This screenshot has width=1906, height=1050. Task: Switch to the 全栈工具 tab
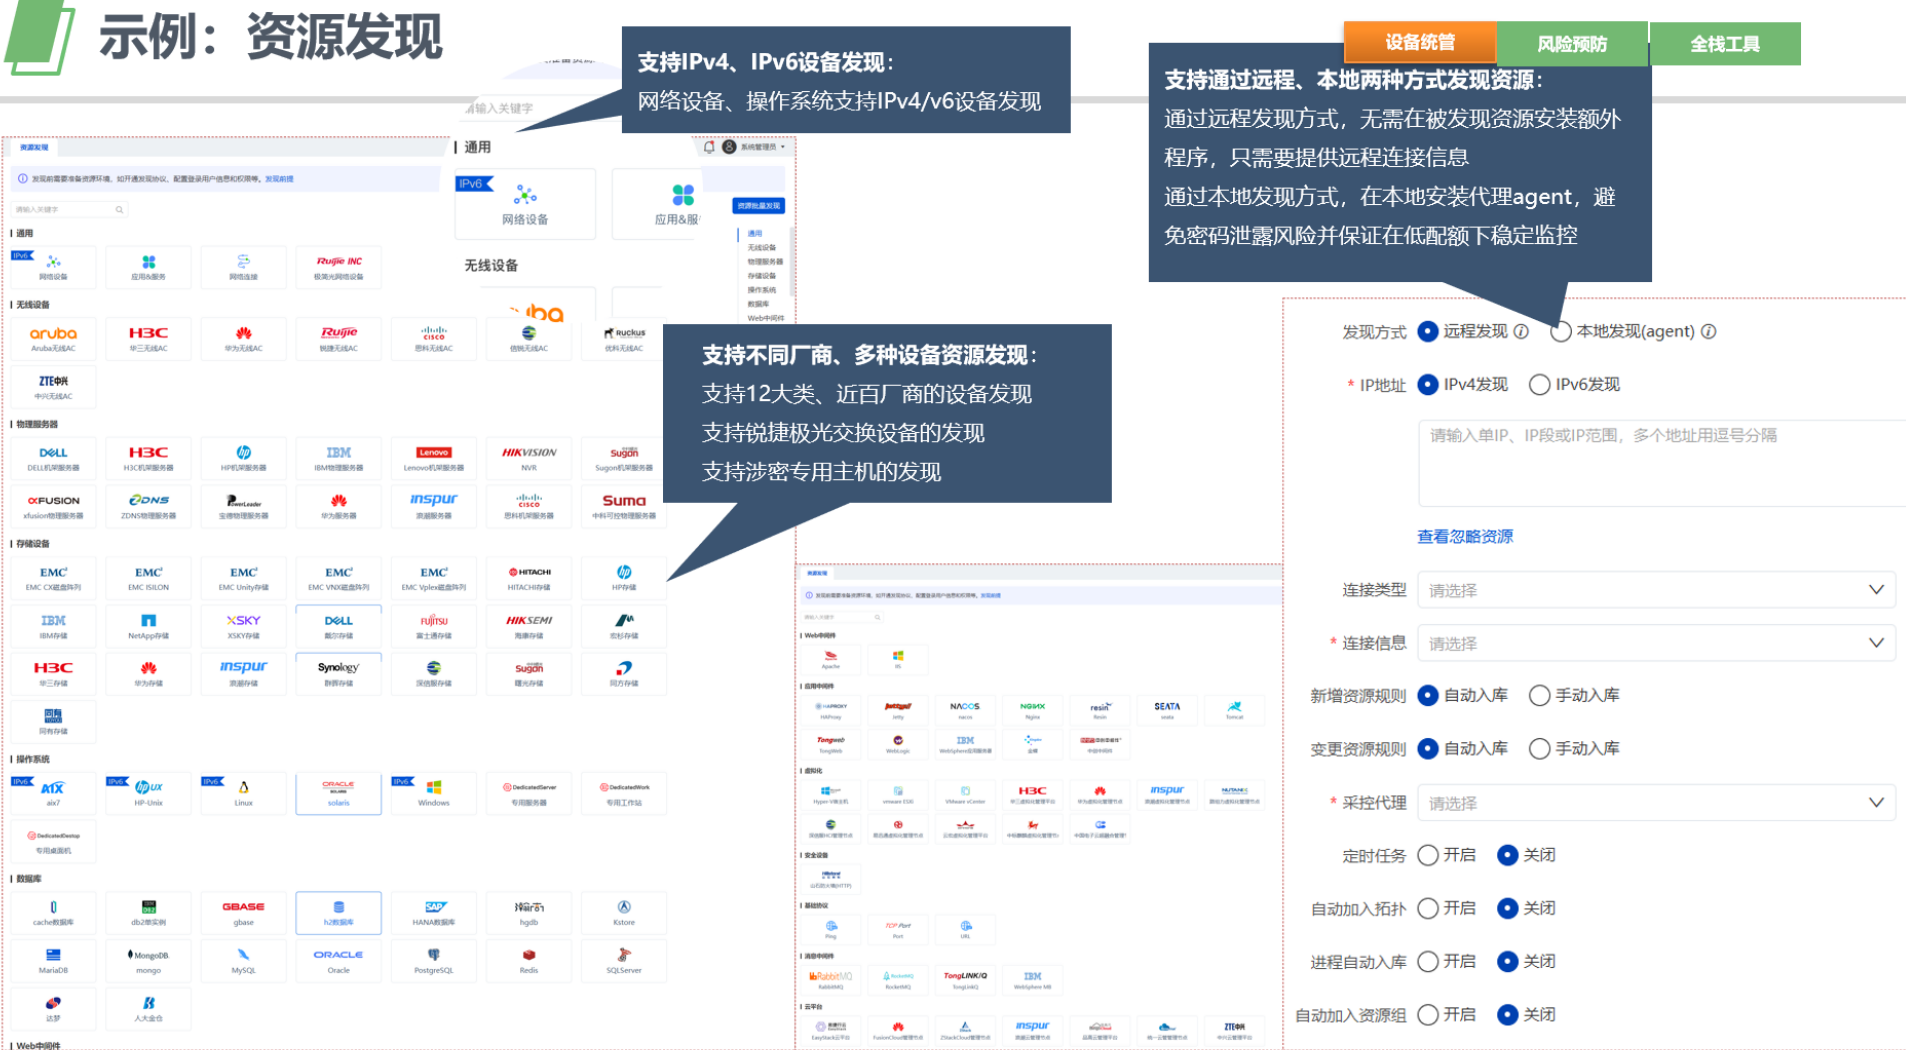pos(1725,44)
